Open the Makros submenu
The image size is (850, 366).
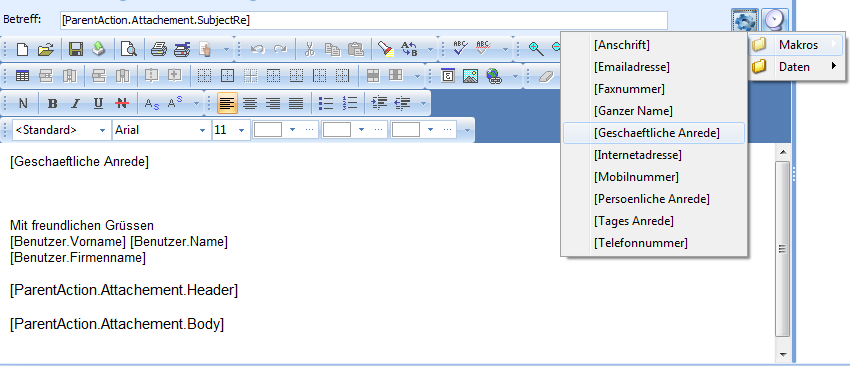tap(796, 44)
